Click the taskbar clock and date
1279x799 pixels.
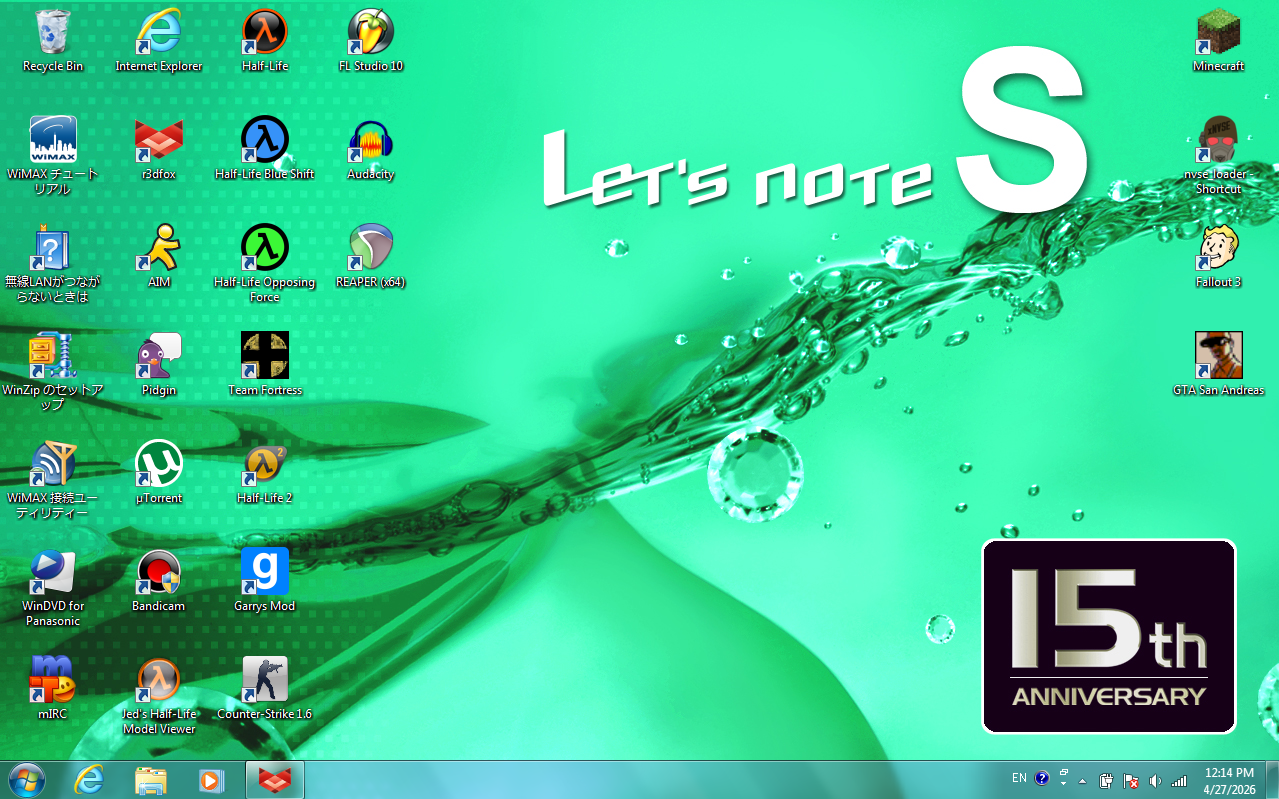pyautogui.click(x=1229, y=780)
